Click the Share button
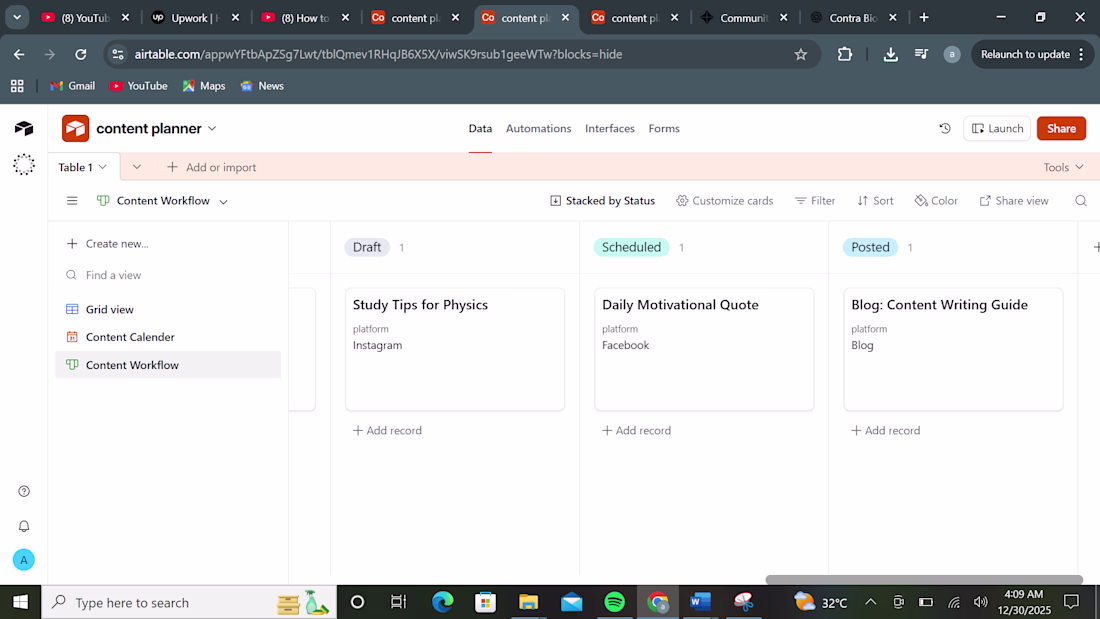Screen dimensions: 1100x619 click(1061, 128)
